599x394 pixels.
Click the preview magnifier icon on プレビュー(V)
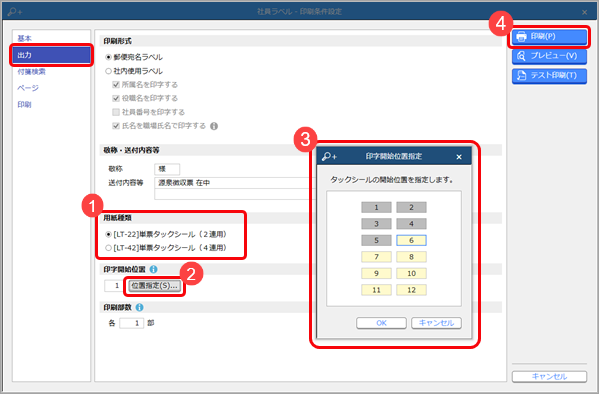point(521,56)
